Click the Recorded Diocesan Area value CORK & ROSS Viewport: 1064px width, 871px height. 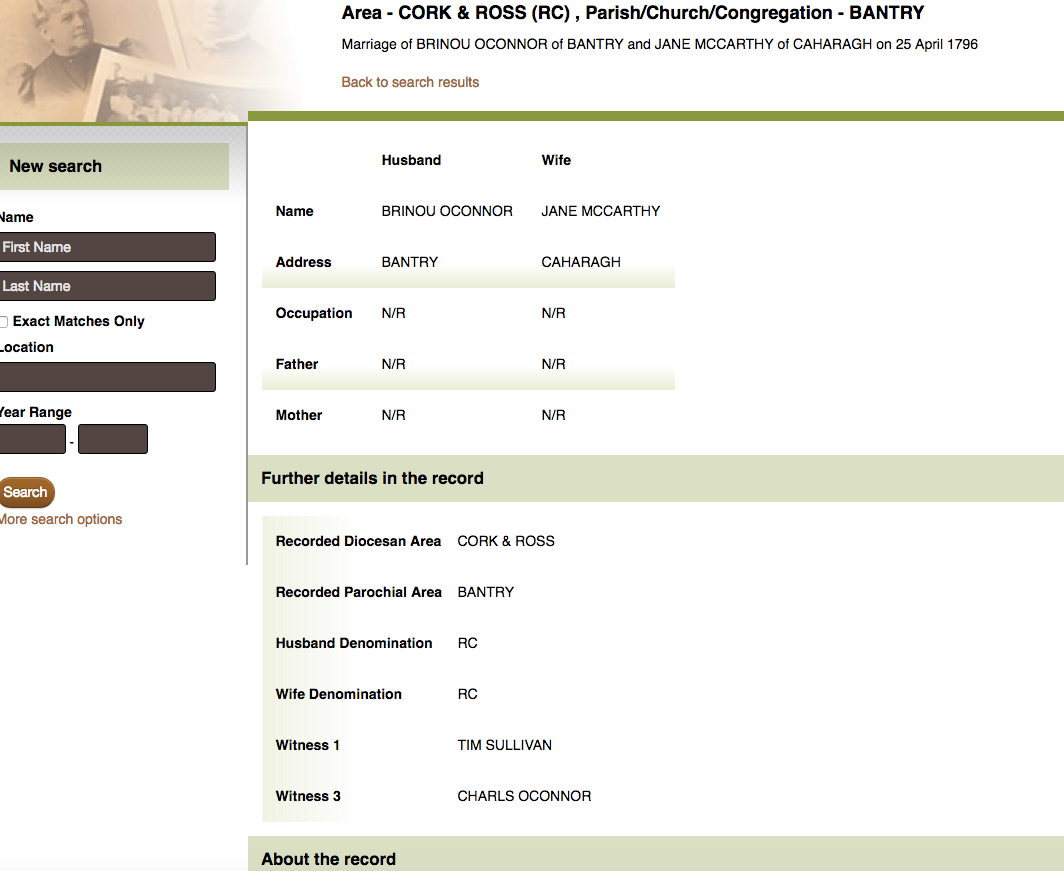505,541
